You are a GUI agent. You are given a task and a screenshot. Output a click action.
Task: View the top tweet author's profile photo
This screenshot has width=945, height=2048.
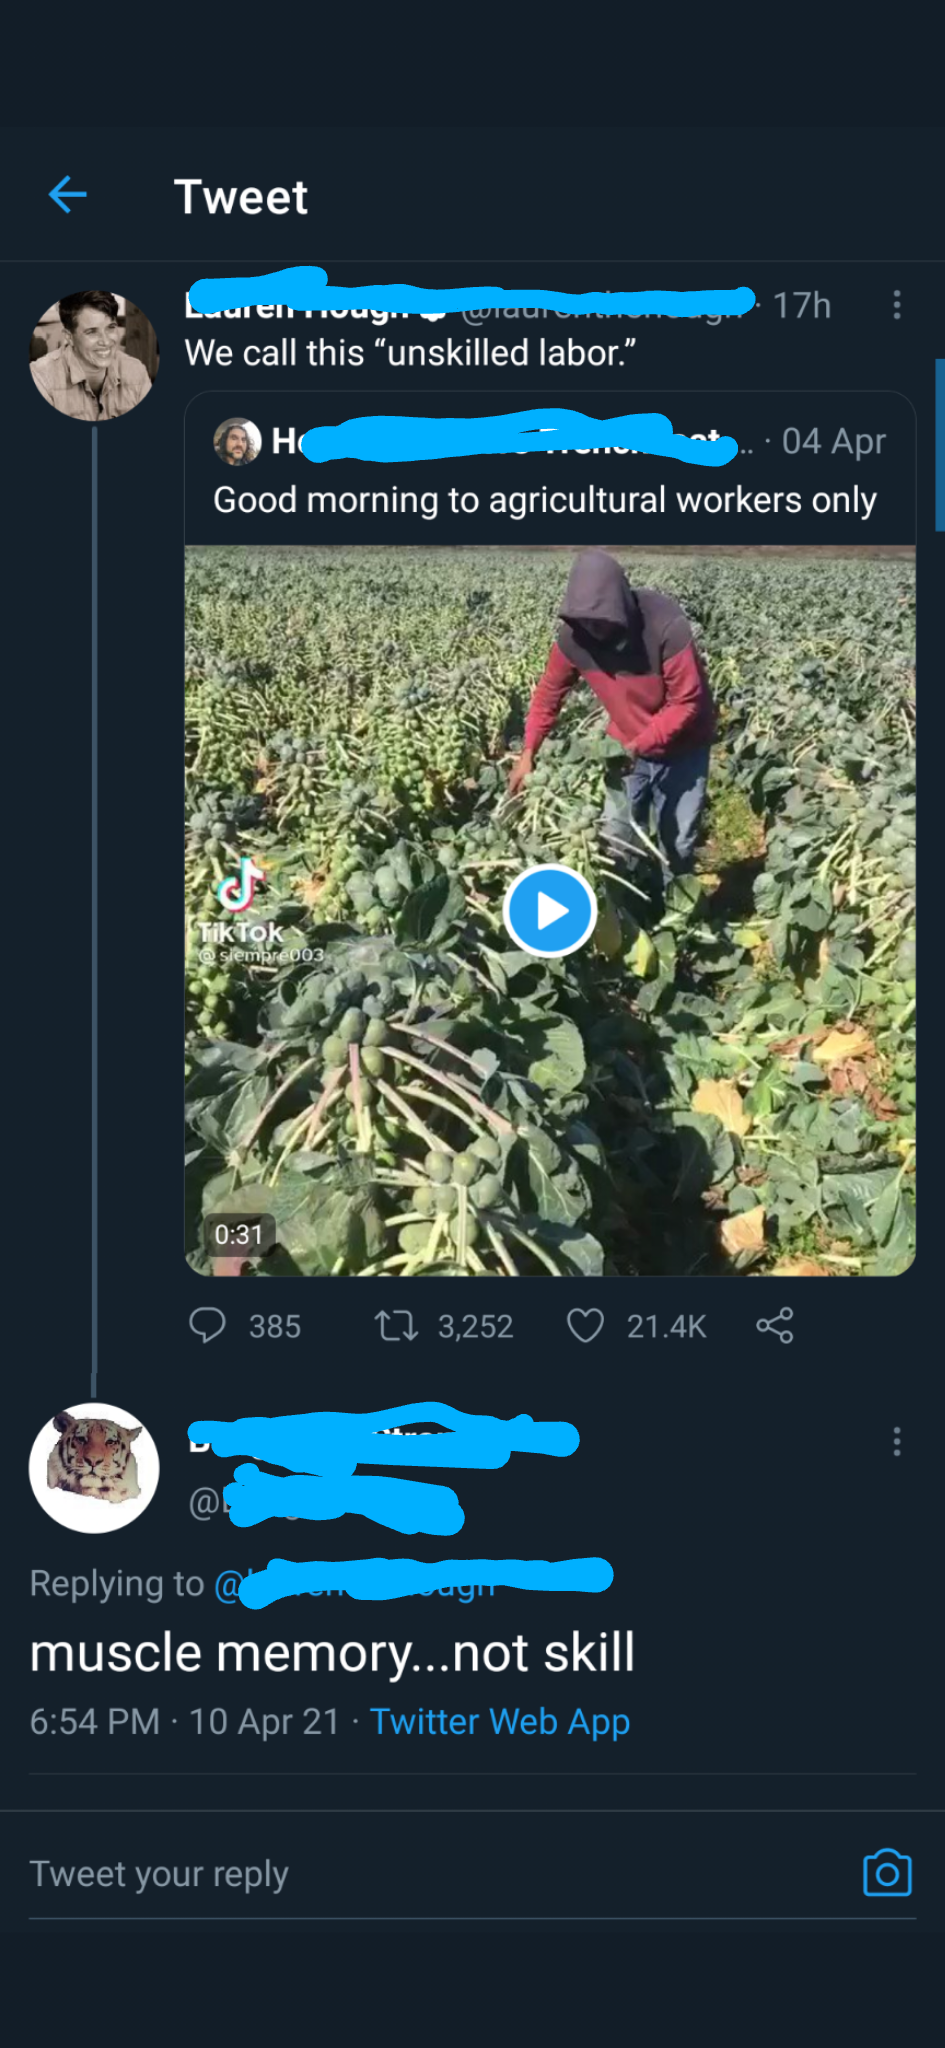94,355
